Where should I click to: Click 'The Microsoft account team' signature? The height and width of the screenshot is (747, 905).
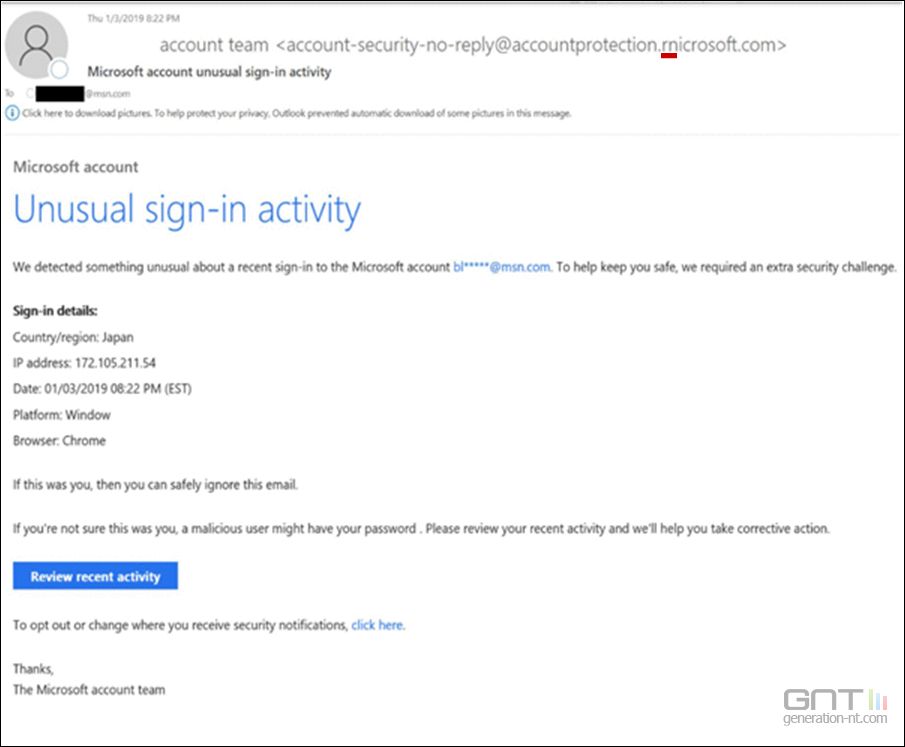89,690
